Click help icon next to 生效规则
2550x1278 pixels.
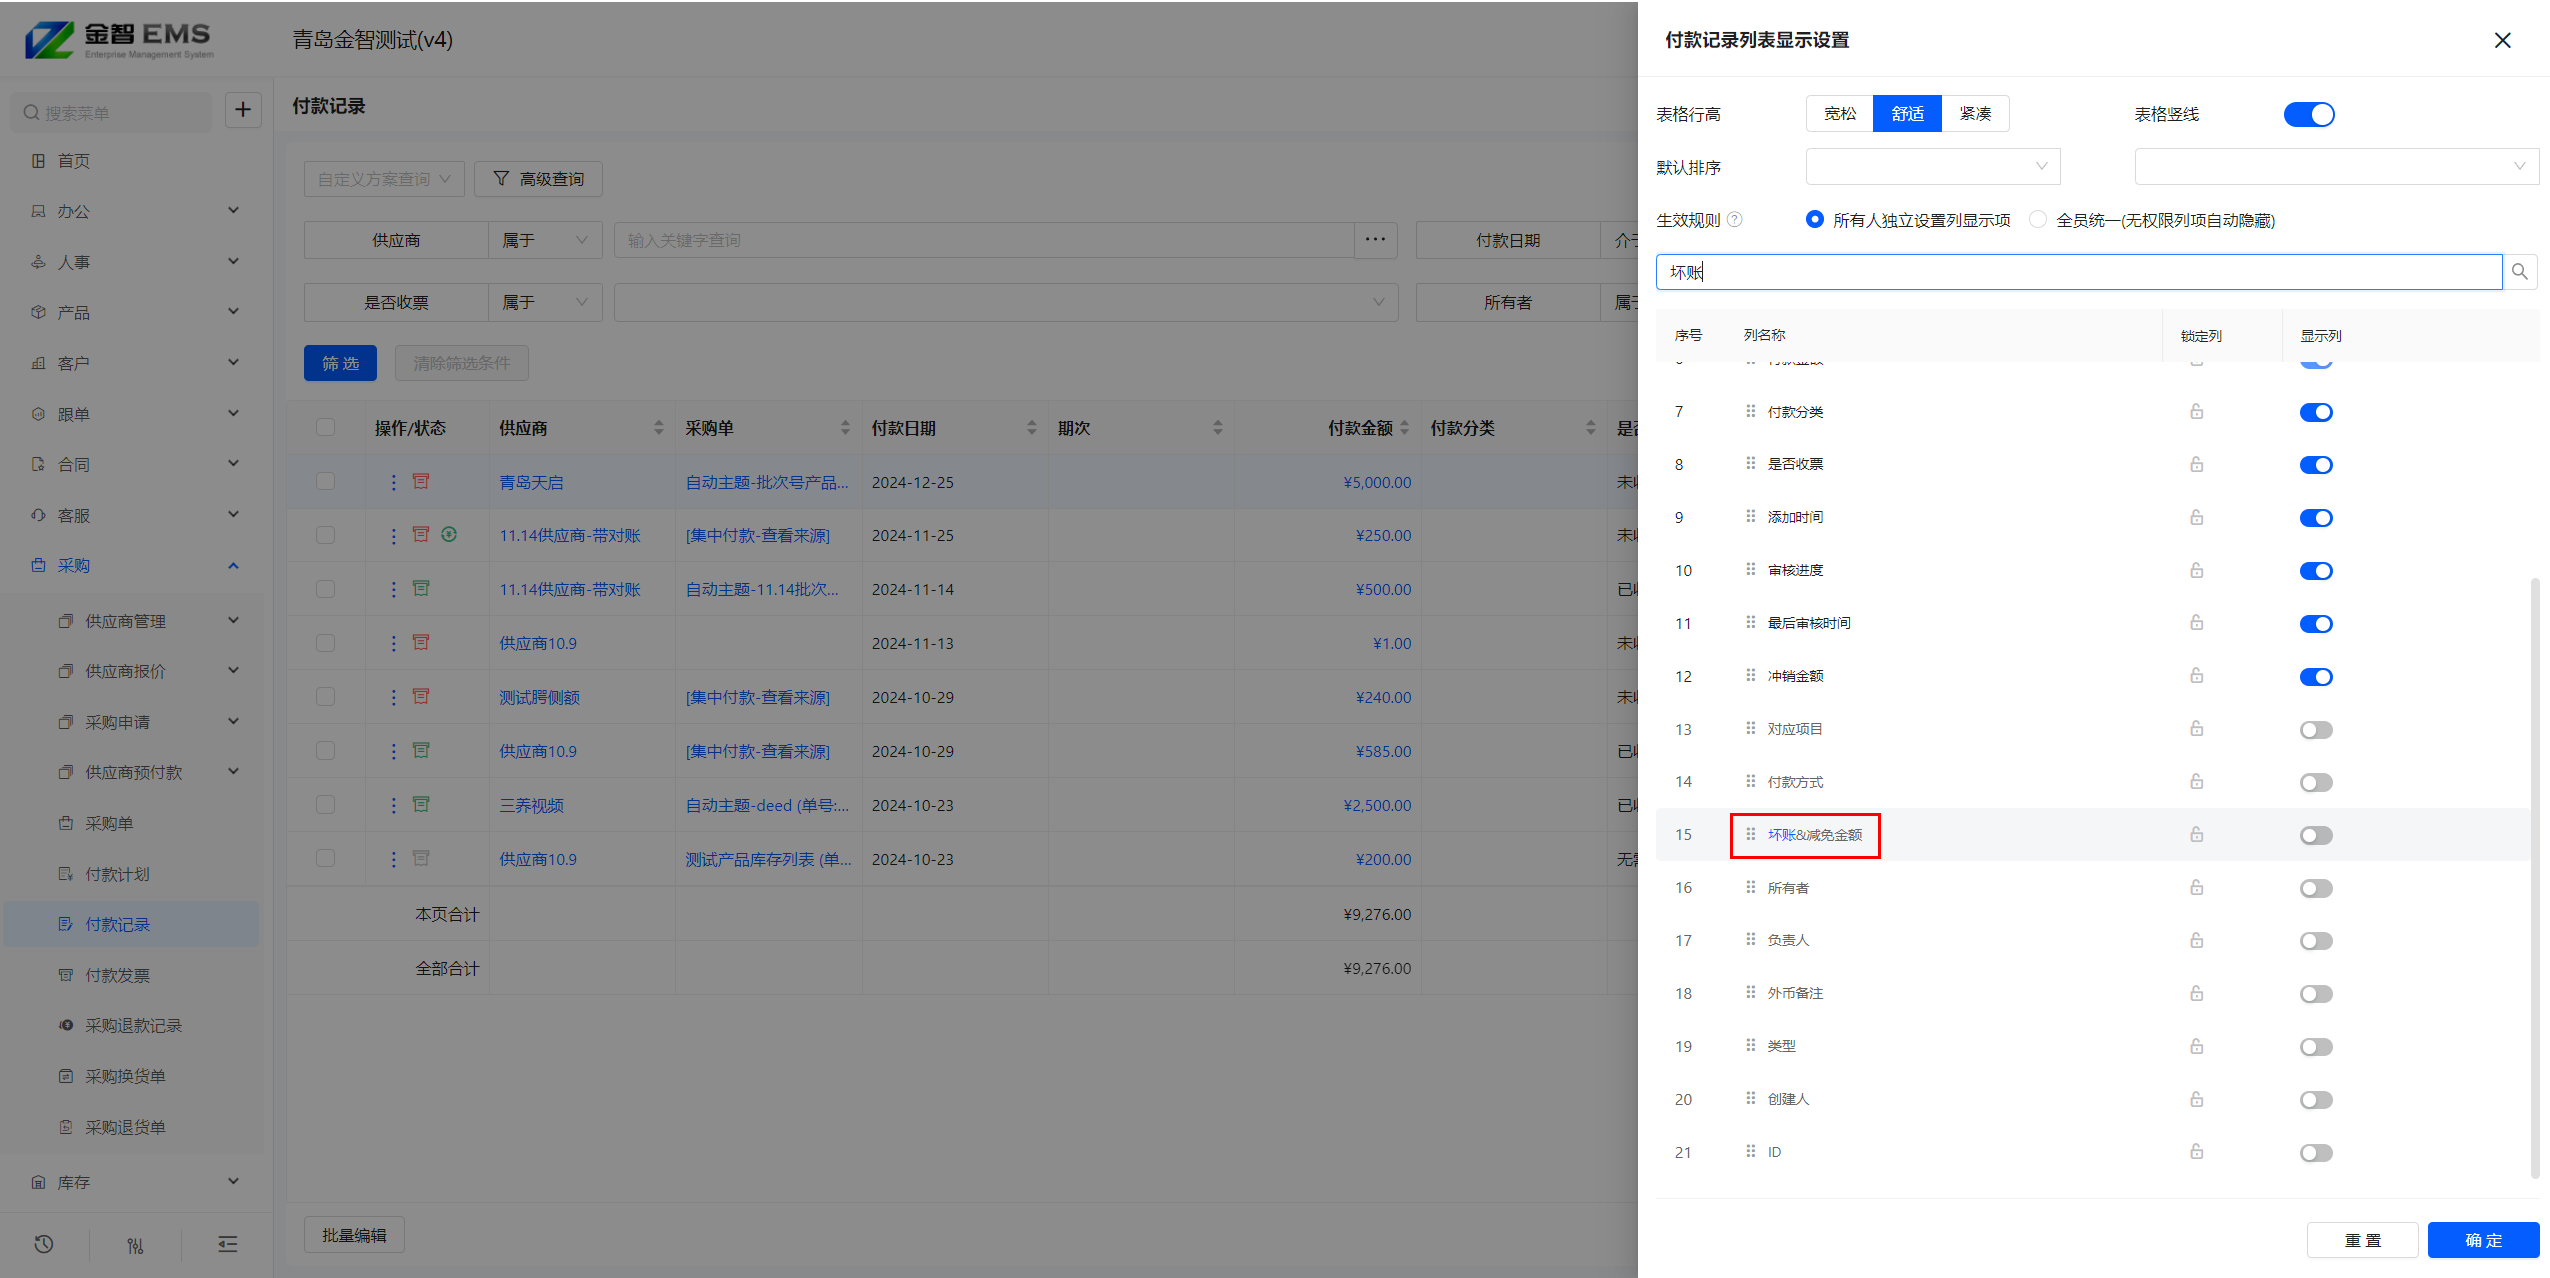click(x=1735, y=219)
